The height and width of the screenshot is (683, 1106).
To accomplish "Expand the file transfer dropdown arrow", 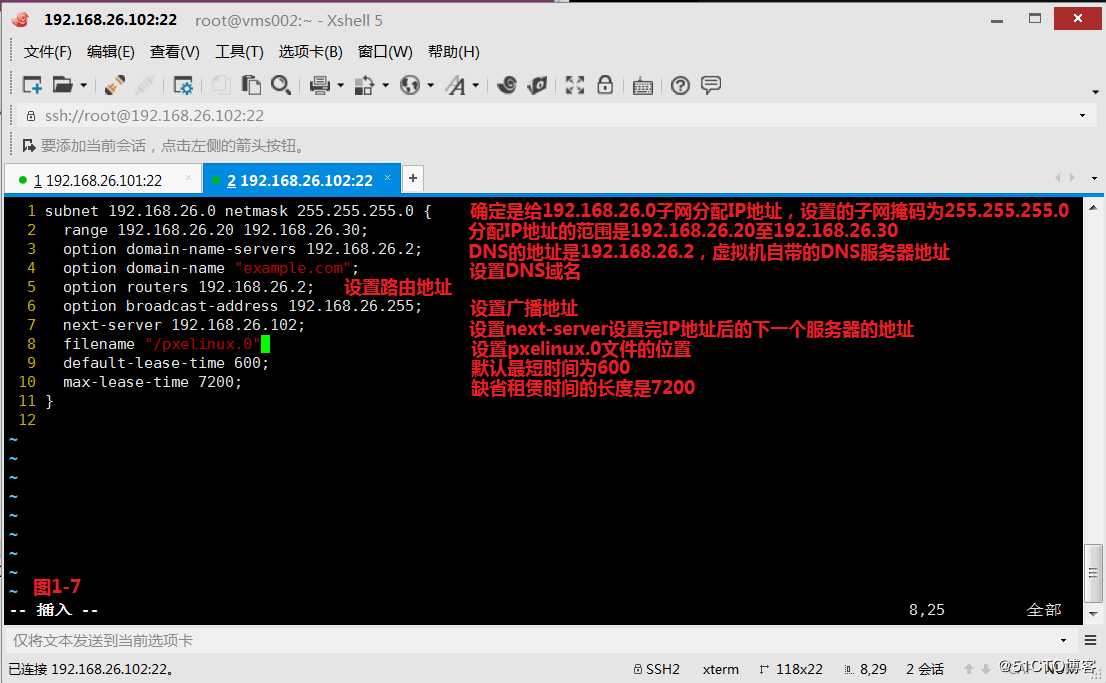I will pyautogui.click(x=385, y=85).
